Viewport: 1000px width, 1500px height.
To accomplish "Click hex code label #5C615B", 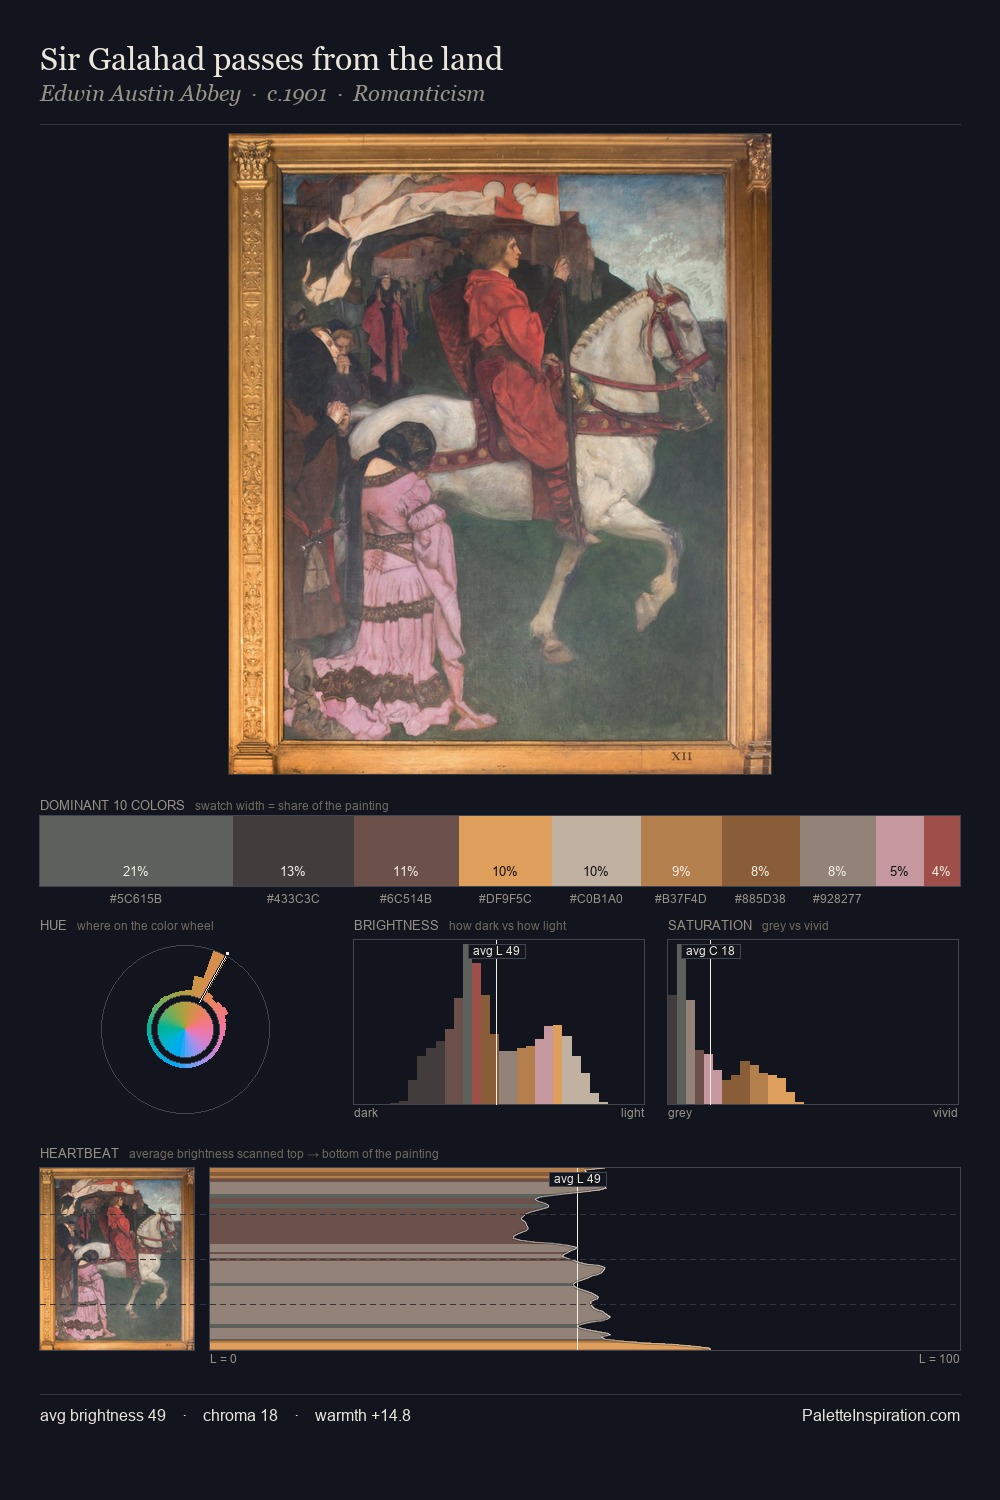I will (136, 899).
